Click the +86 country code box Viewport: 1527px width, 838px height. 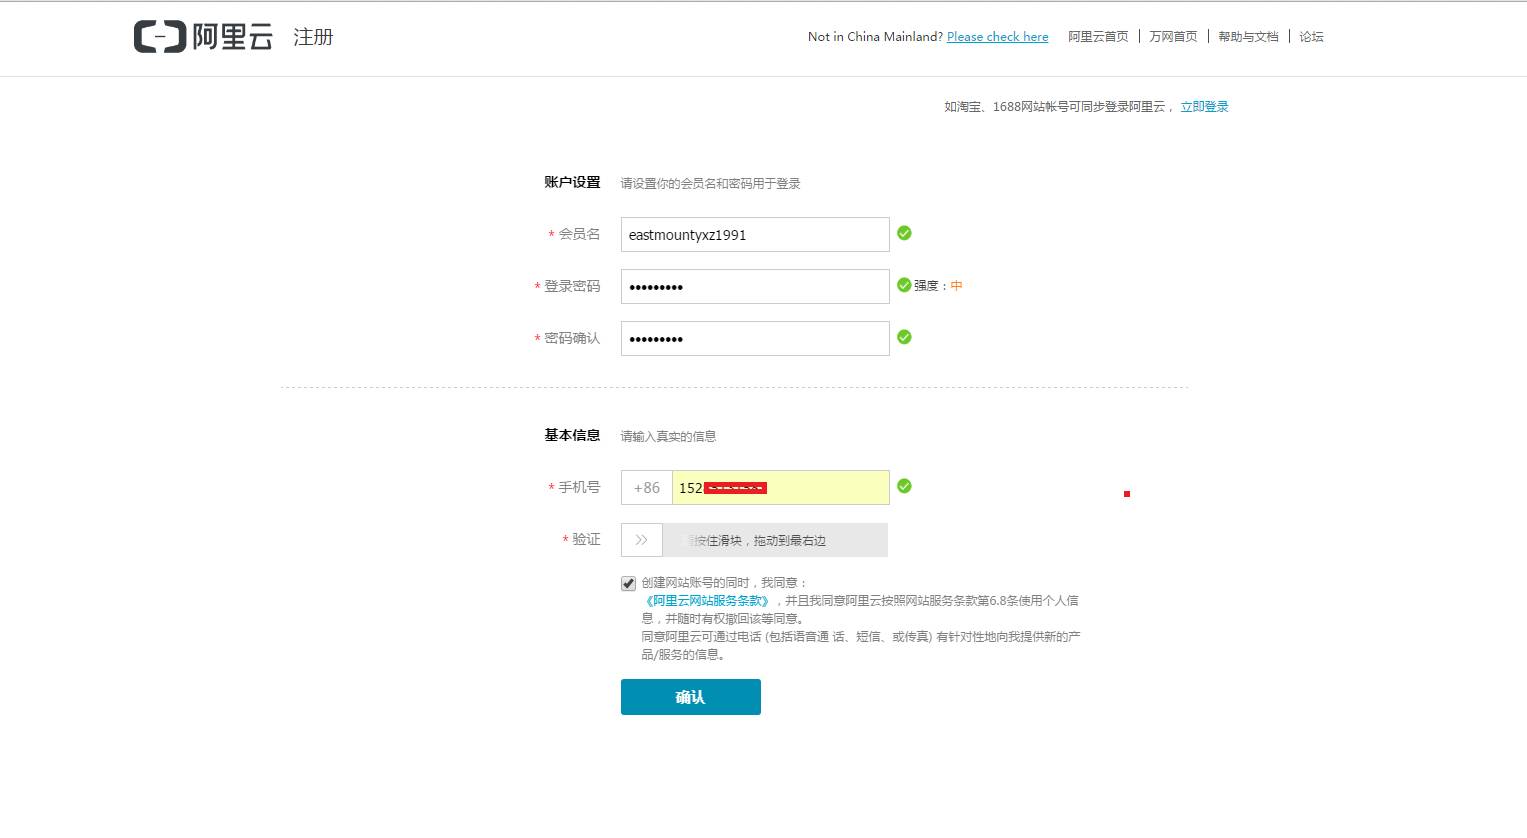pos(647,488)
